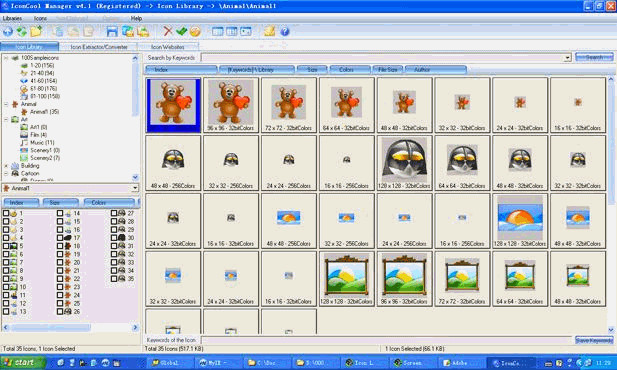
Task: Click the green checkmark toolbar icon
Action: click(181, 31)
